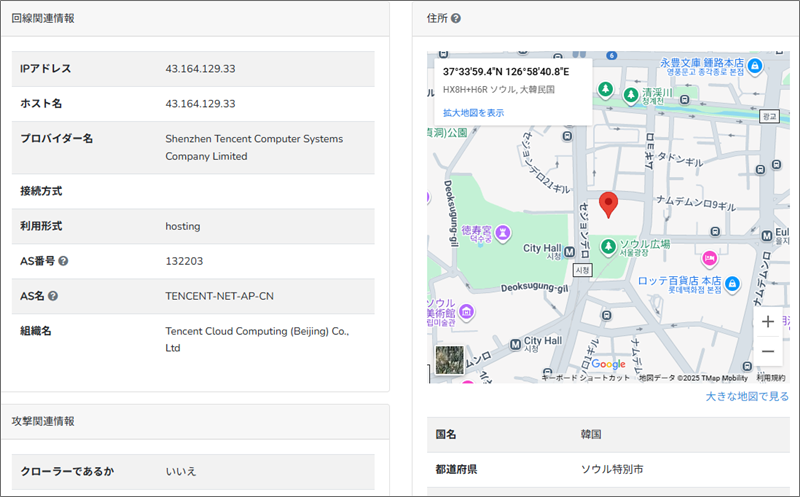800x497 pixels.
Task: Click City Hall metro icon near ソウル広場
Action: pyautogui.click(x=569, y=252)
